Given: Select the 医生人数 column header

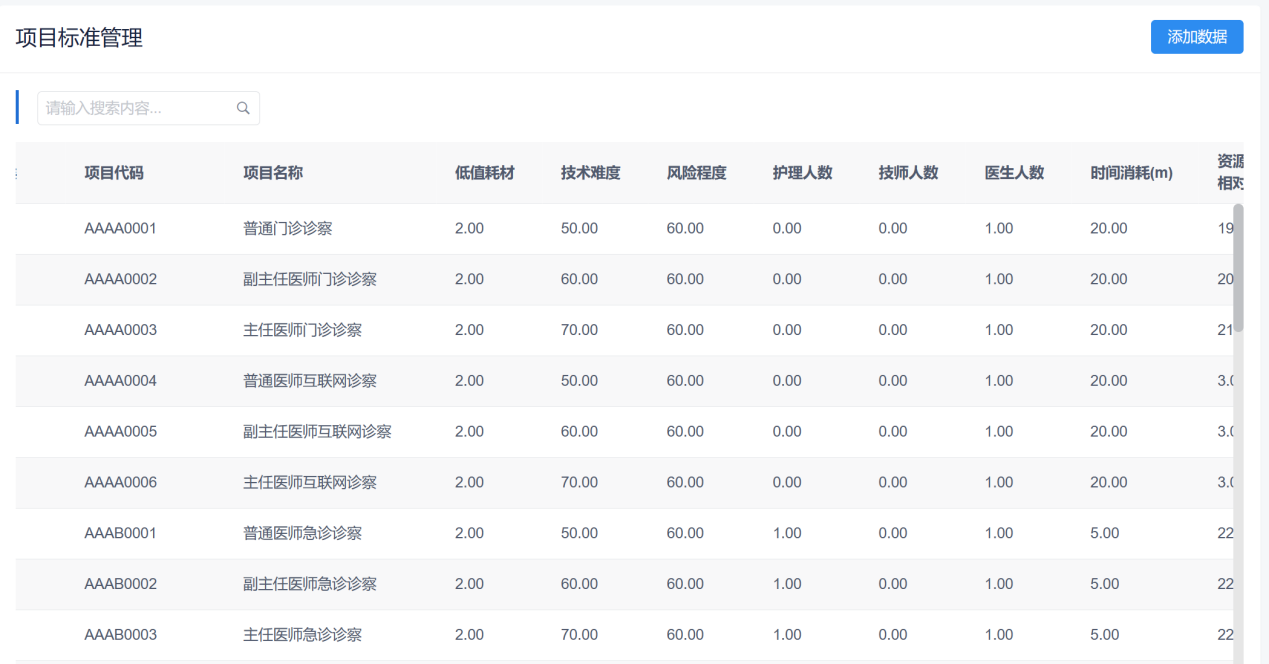Looking at the screenshot, I should [x=1014, y=173].
